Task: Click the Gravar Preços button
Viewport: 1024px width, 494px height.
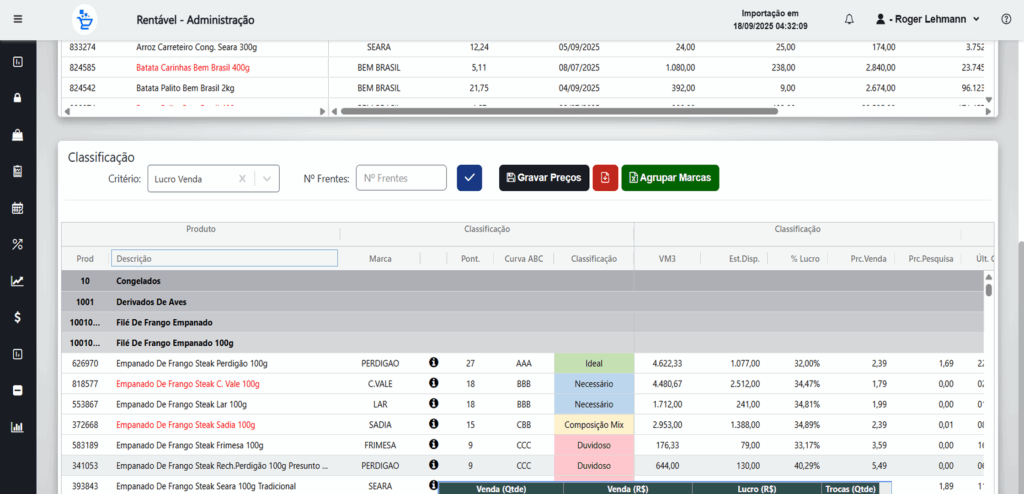Action: [544, 178]
